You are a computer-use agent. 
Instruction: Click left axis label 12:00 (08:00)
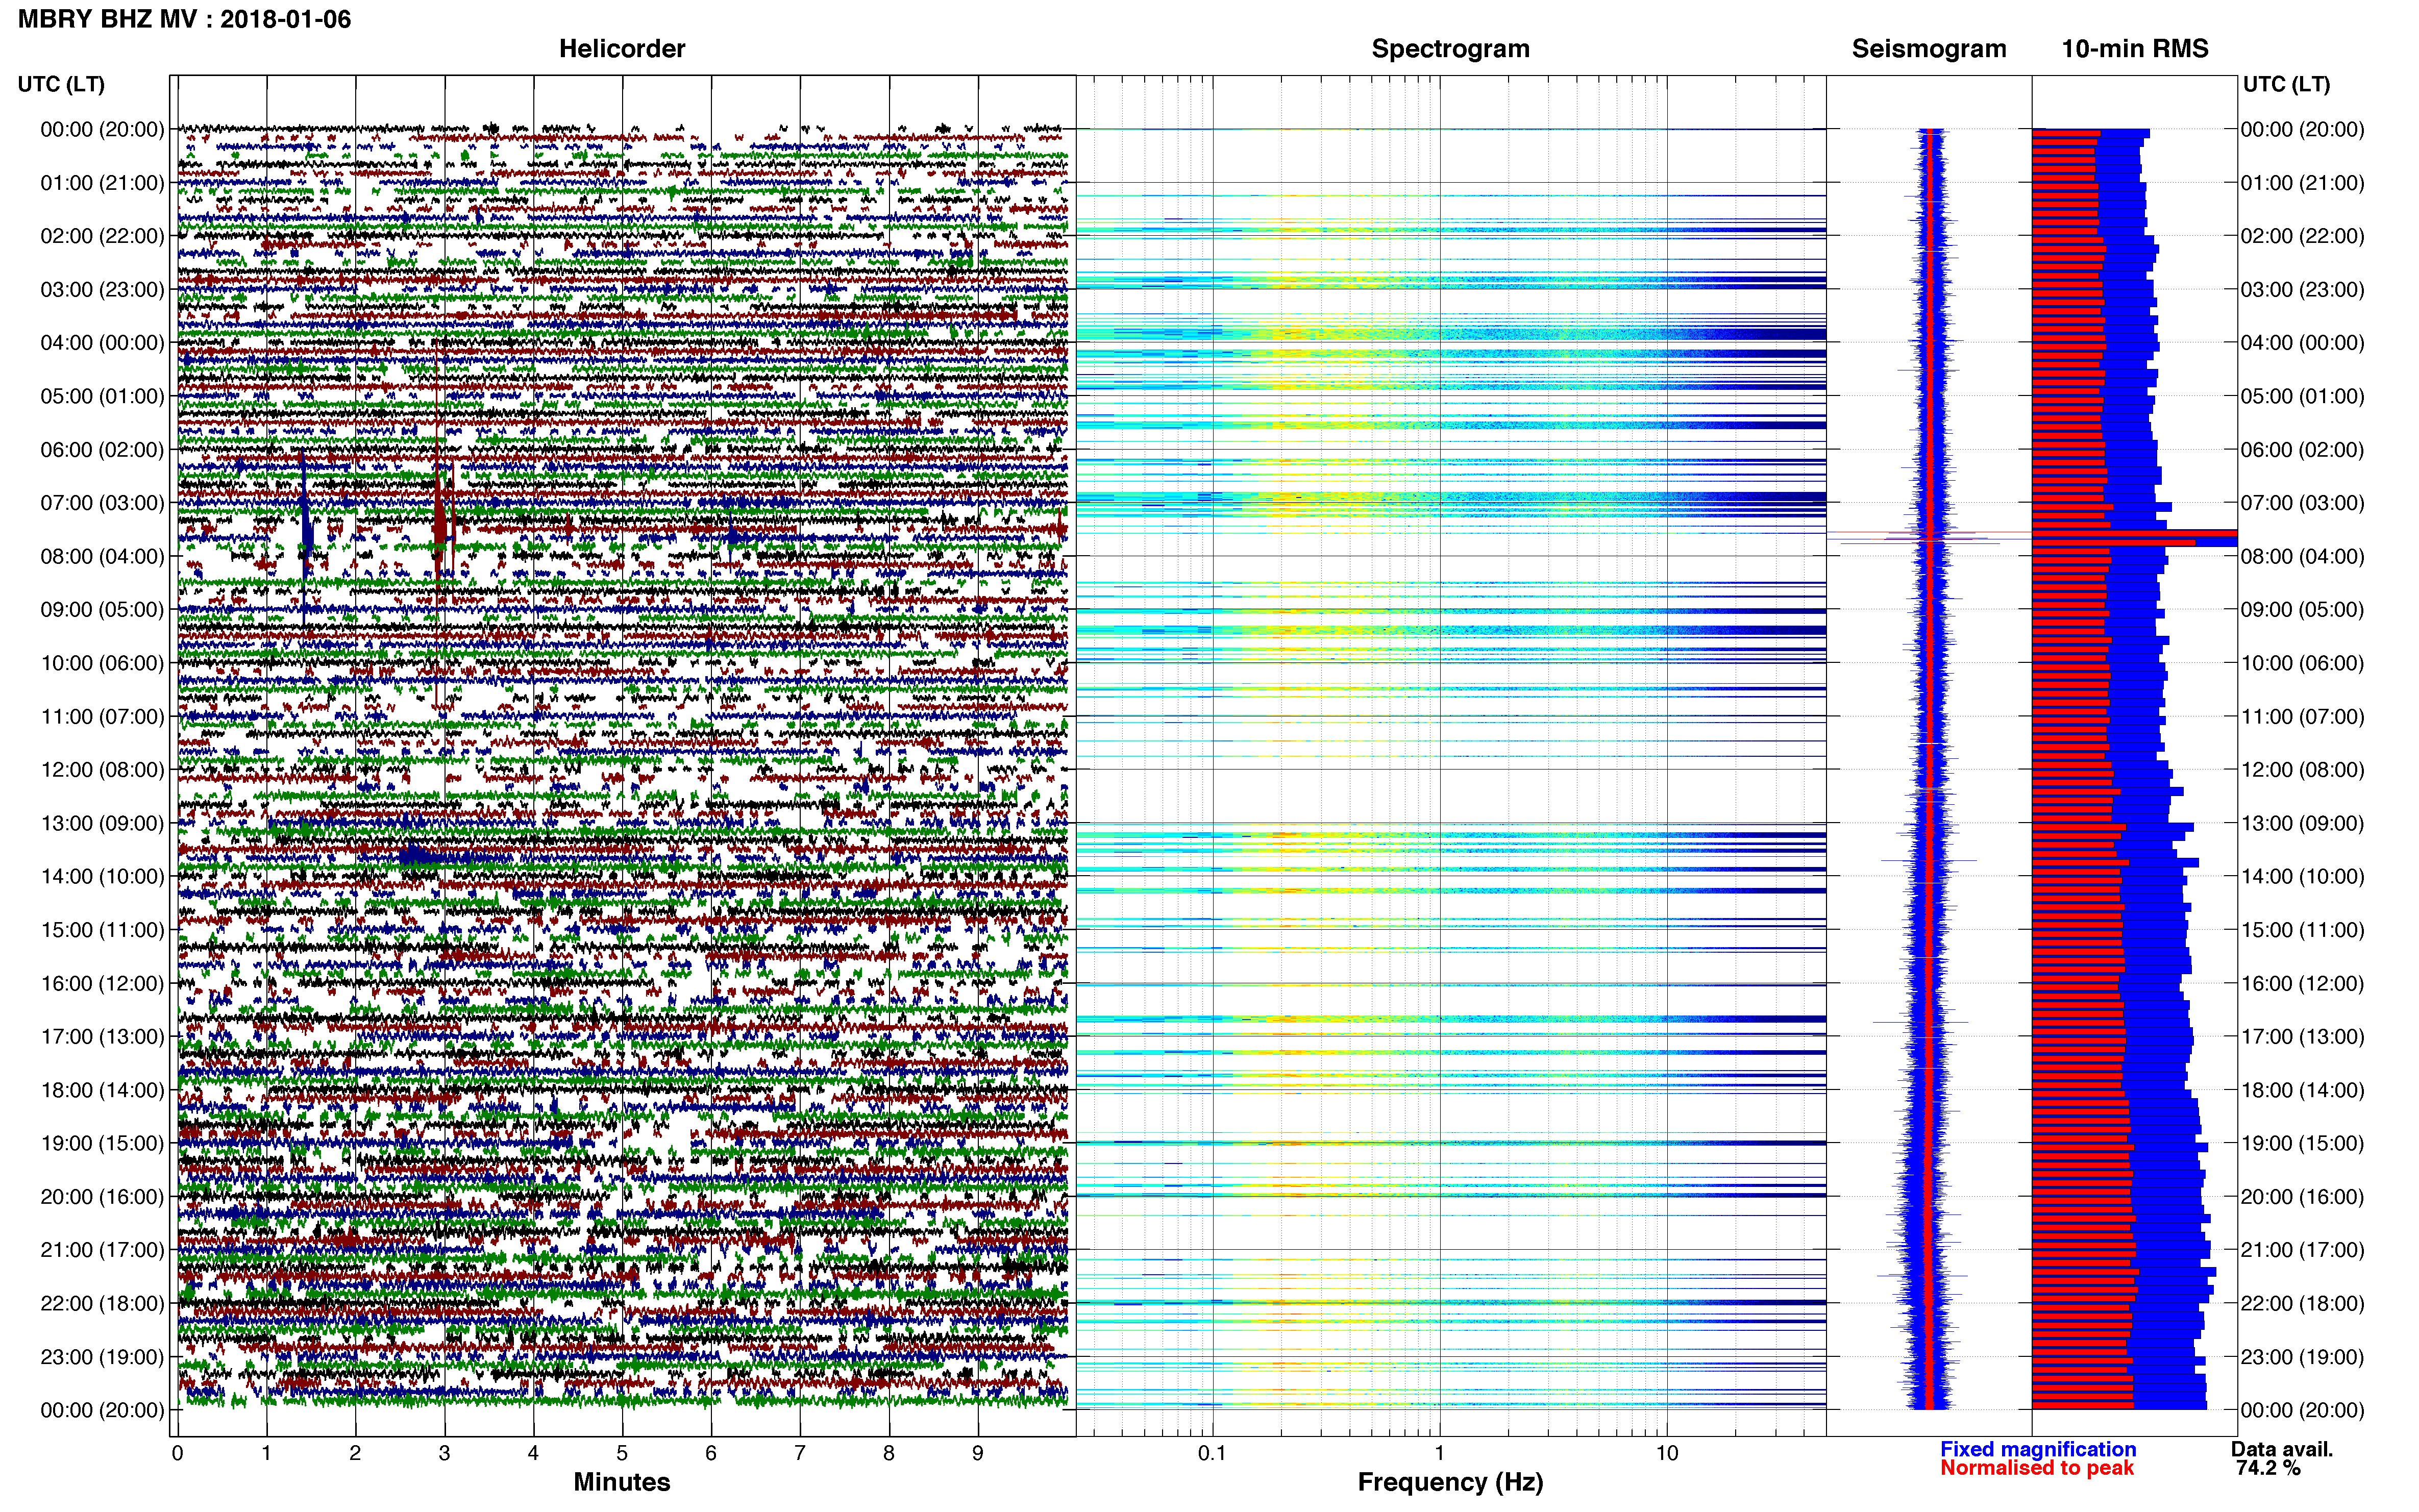(102, 769)
